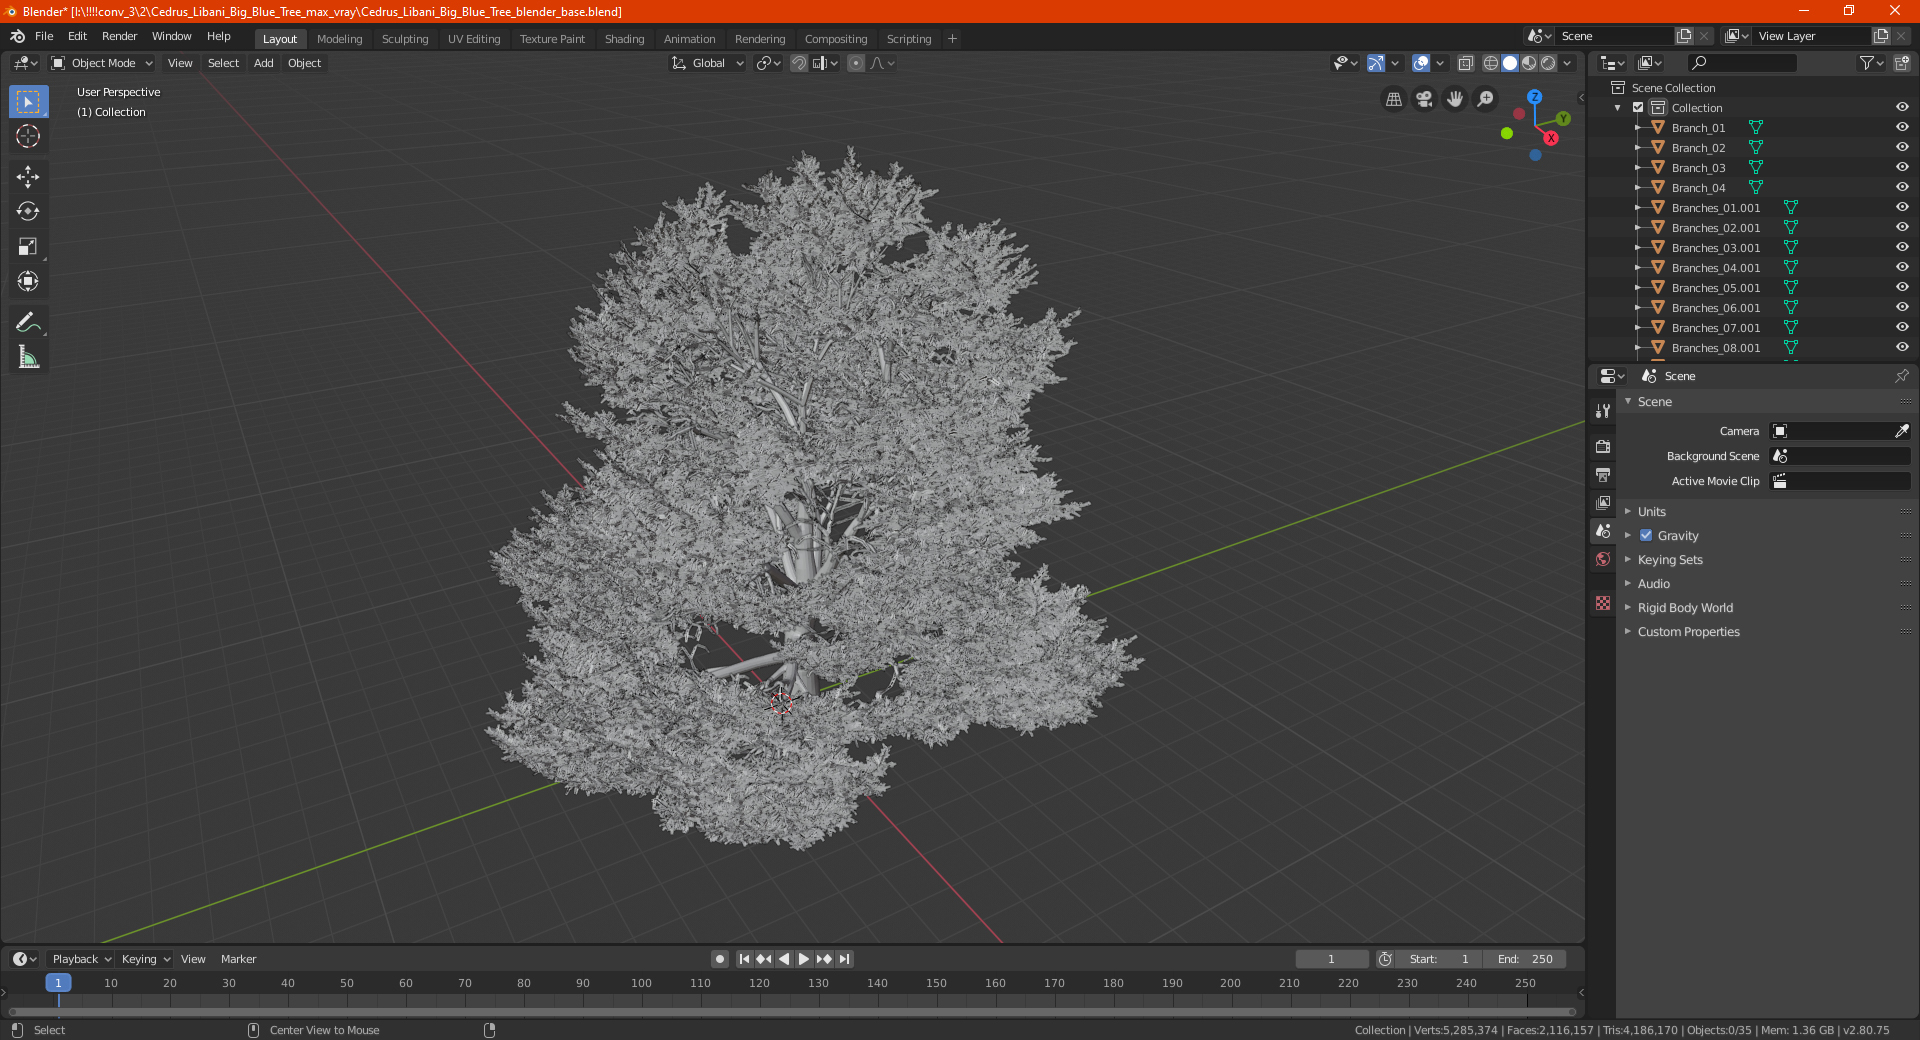1920x1040 pixels.
Task: Click the Marker menu button in timeline
Action: tap(238, 959)
